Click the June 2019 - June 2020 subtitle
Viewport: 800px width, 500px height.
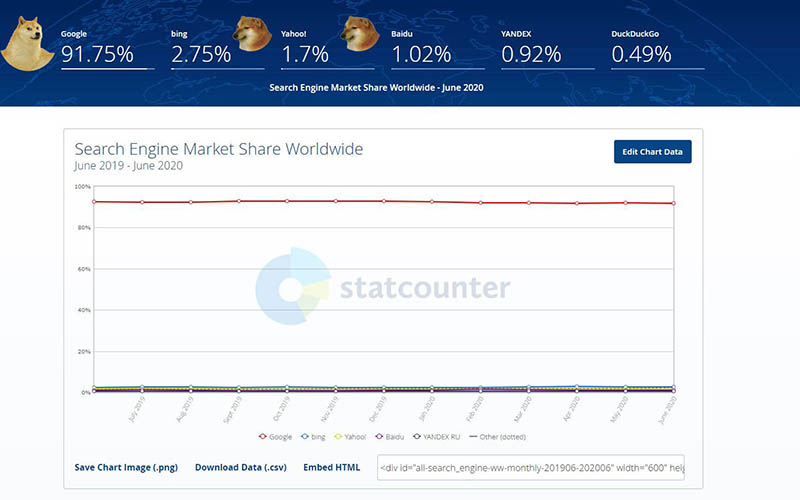click(129, 166)
